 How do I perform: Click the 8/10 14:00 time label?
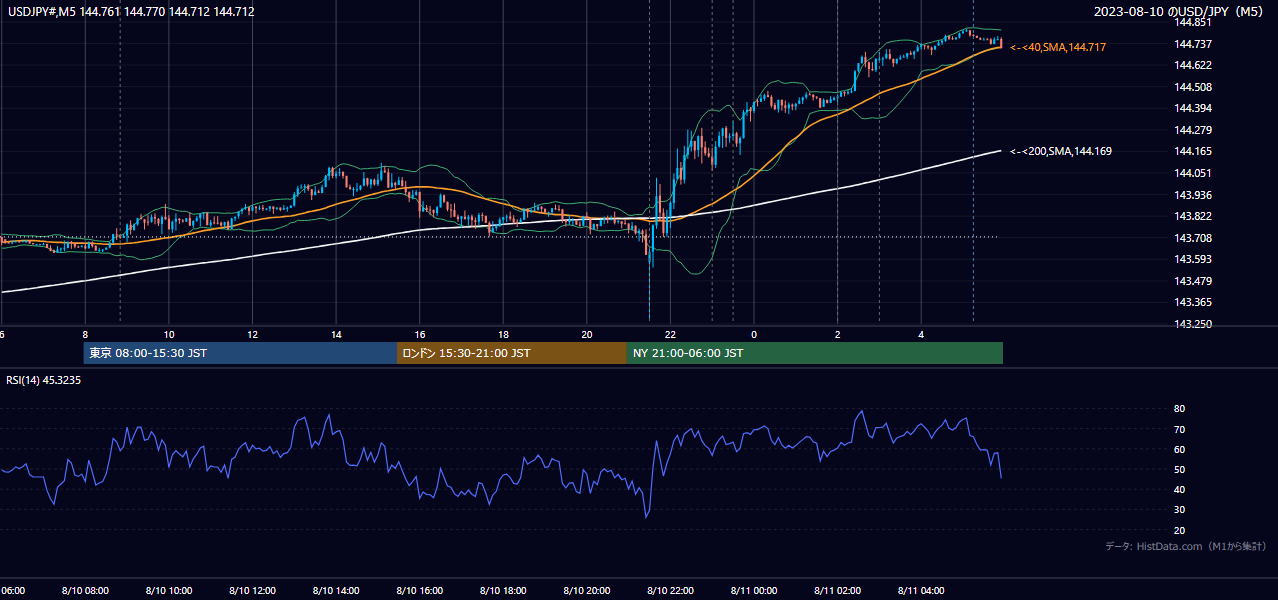click(x=336, y=590)
